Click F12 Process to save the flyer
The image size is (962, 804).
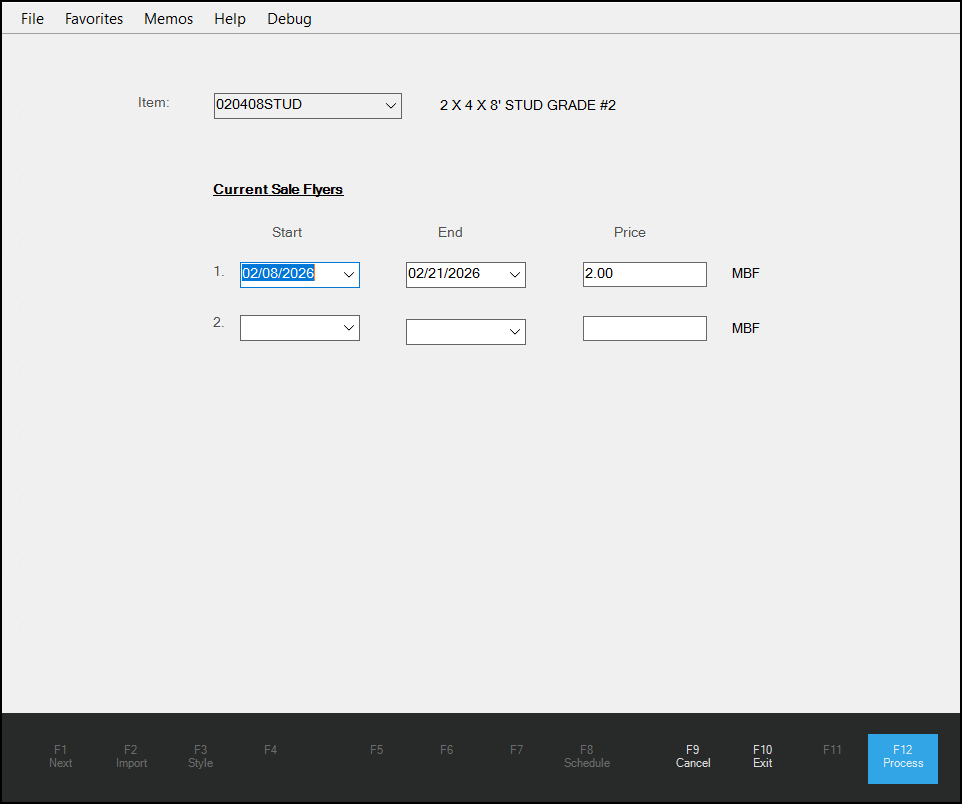pyautogui.click(x=902, y=759)
